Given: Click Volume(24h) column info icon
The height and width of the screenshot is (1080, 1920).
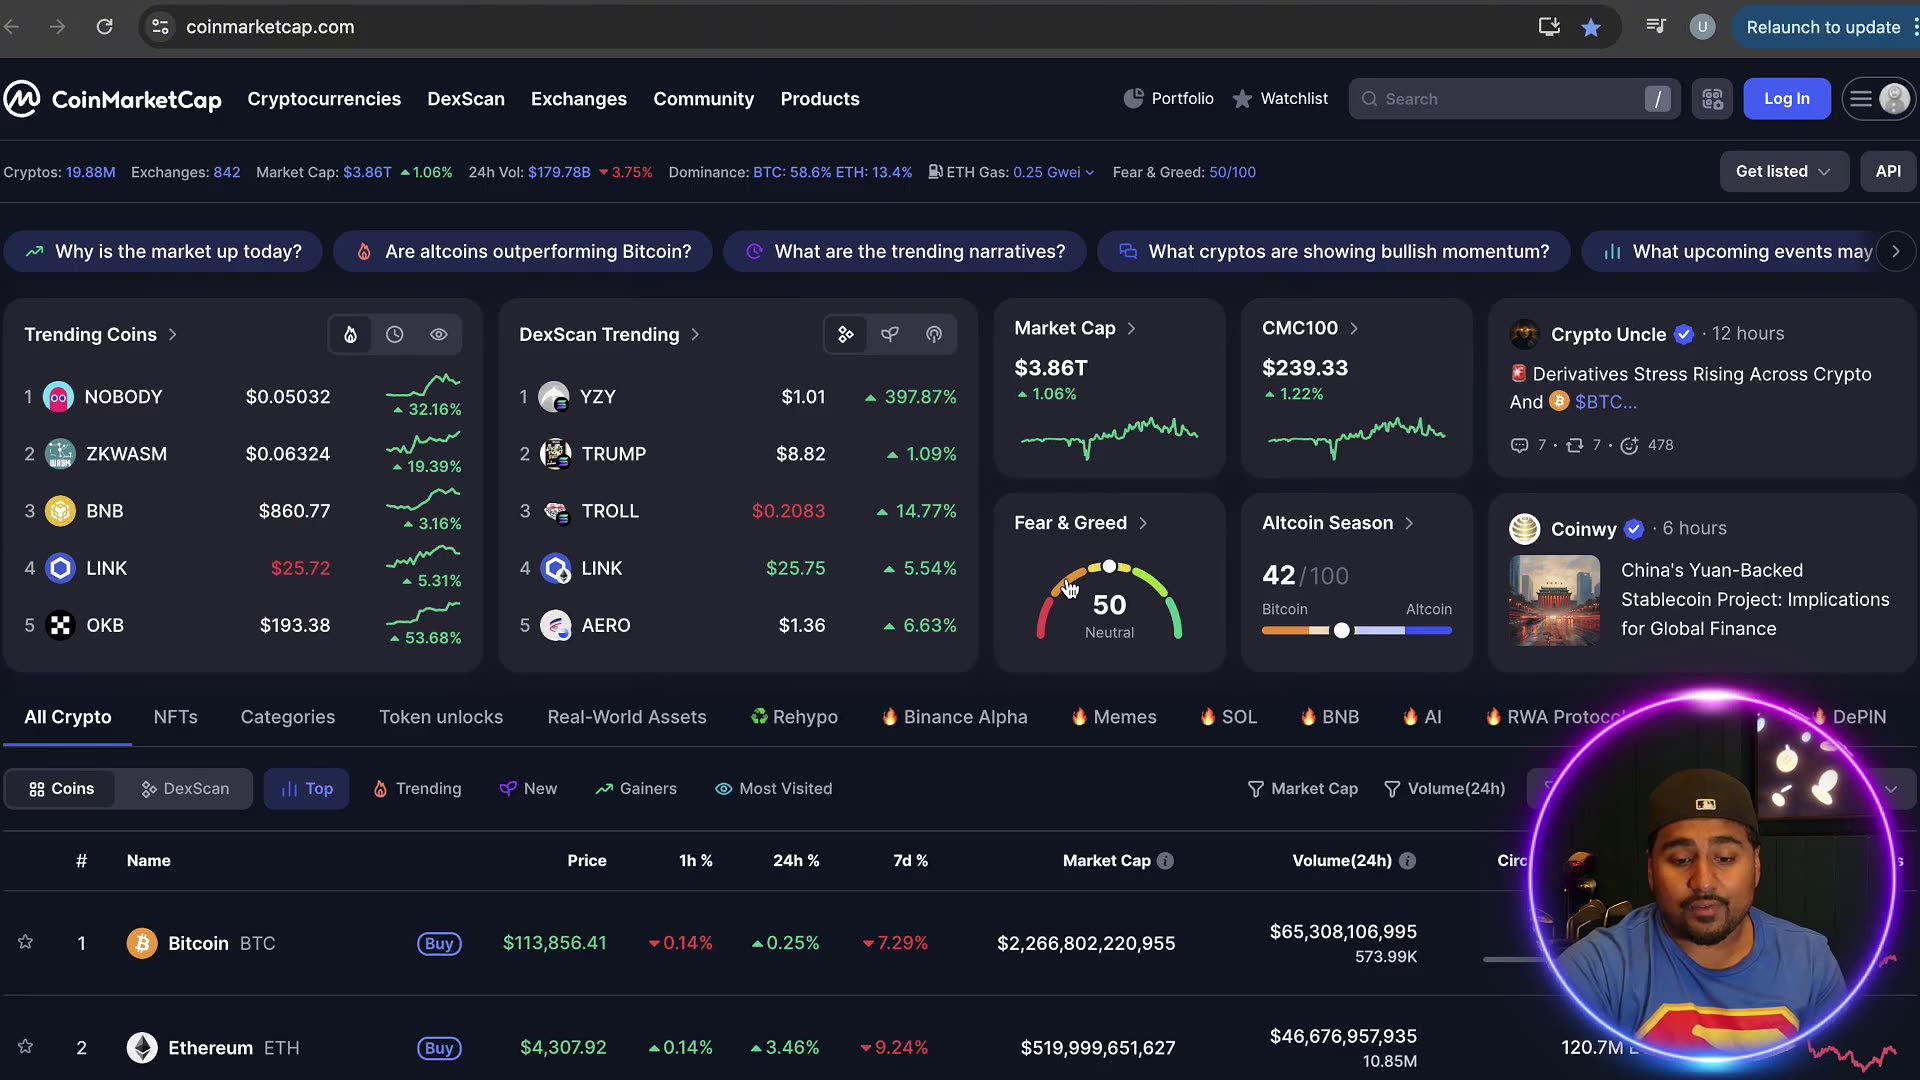Looking at the screenshot, I should (1407, 861).
